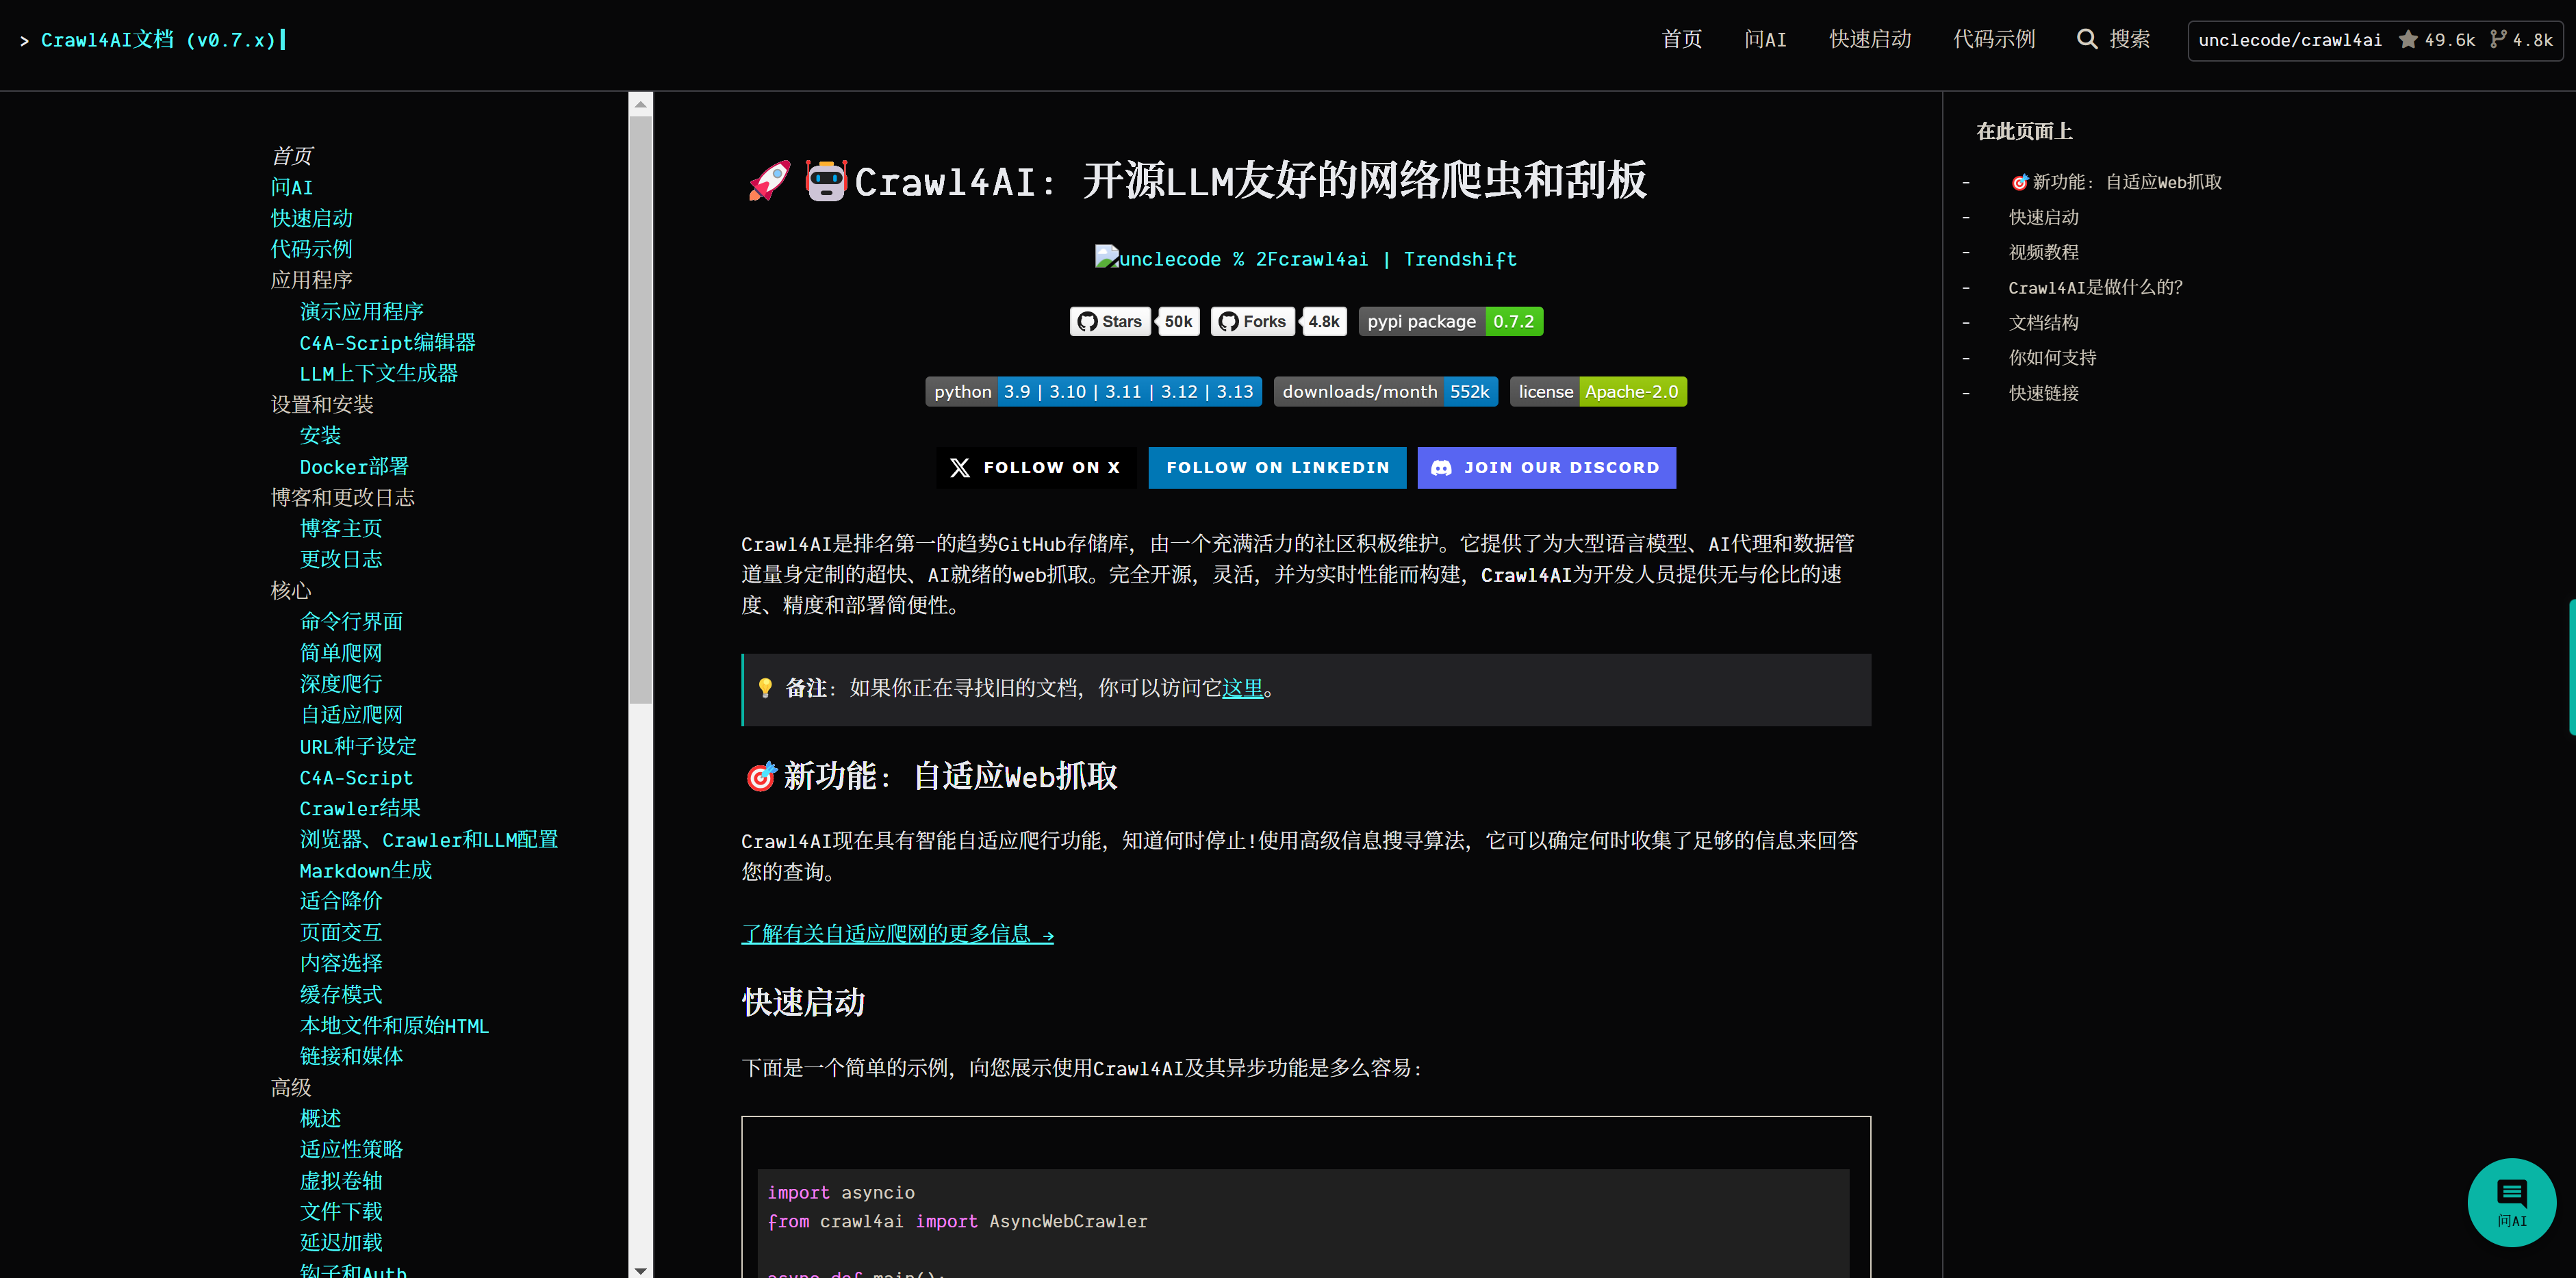Select 代码示例 in top navigation
The image size is (2576, 1278).
1994,39
